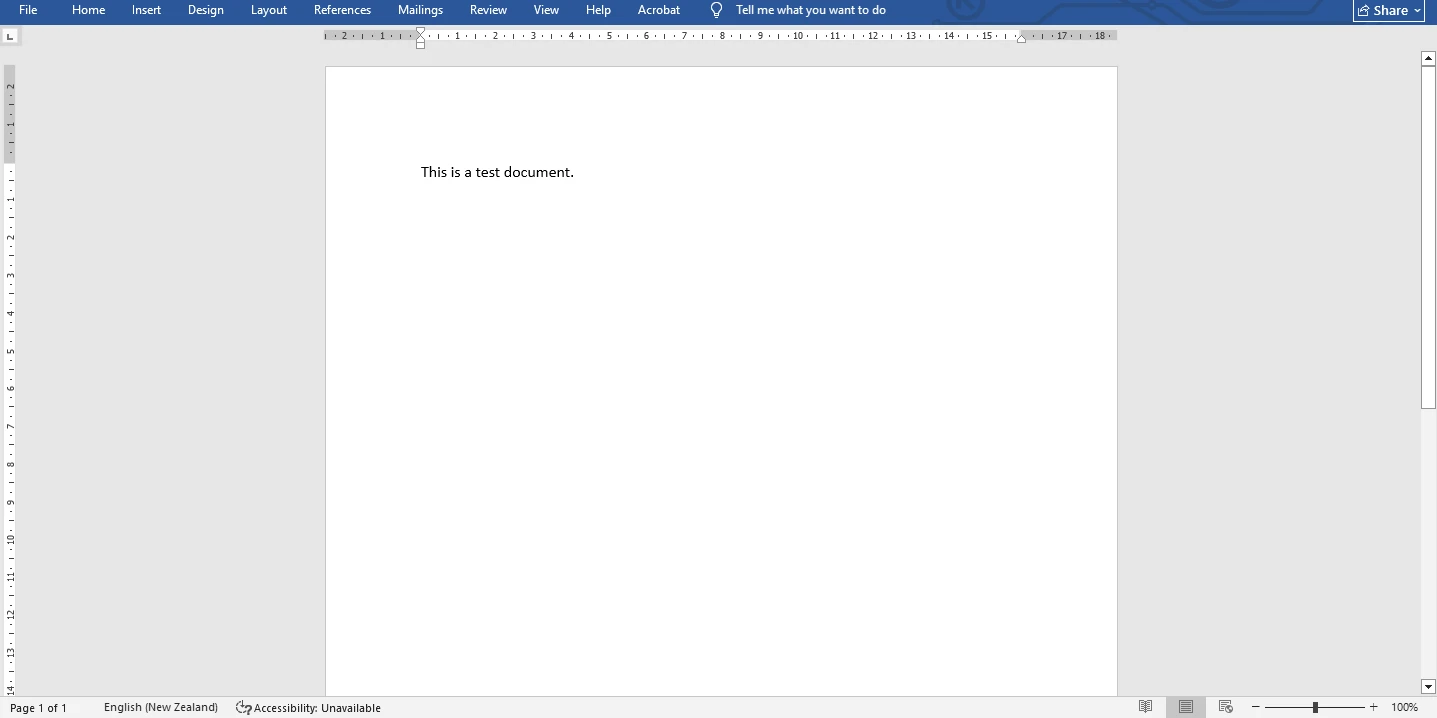The width and height of the screenshot is (1437, 718).
Task: Open the Share dropdown
Action: pyautogui.click(x=1388, y=10)
